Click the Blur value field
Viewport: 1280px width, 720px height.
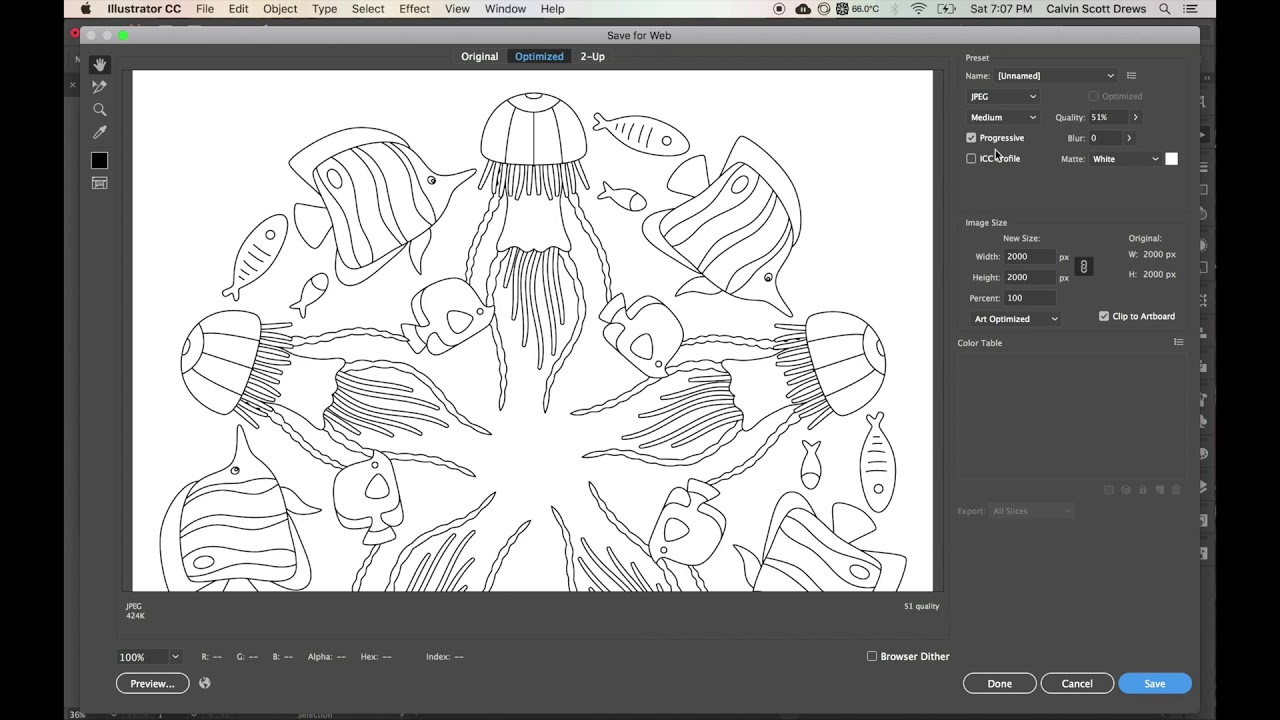(x=1105, y=138)
